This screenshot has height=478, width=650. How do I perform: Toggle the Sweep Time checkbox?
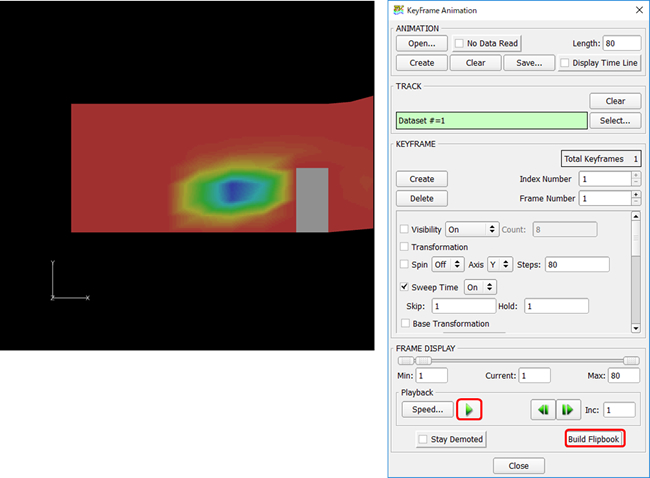pyautogui.click(x=404, y=287)
